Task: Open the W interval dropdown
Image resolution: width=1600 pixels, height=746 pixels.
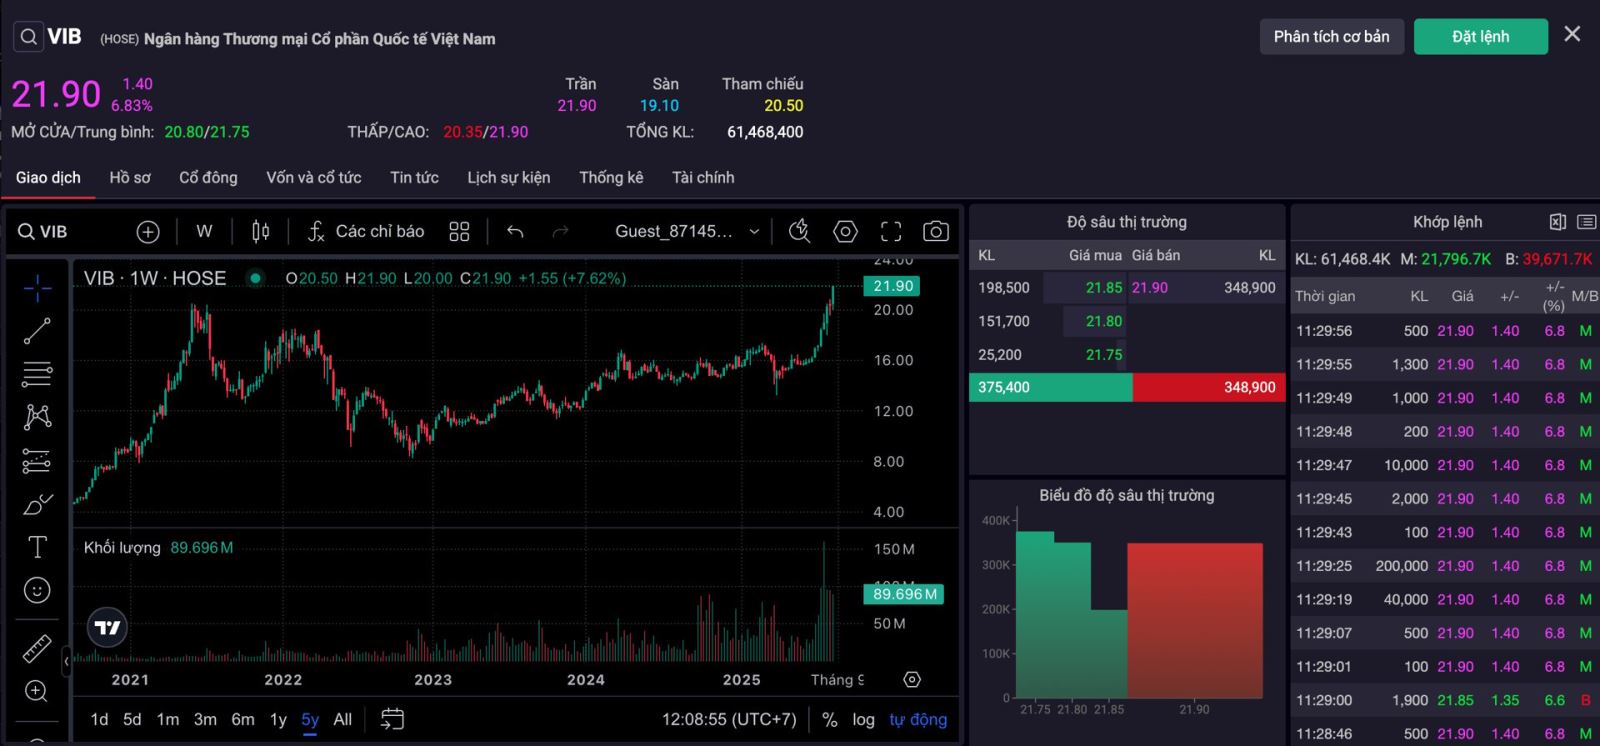Action: pos(204,232)
